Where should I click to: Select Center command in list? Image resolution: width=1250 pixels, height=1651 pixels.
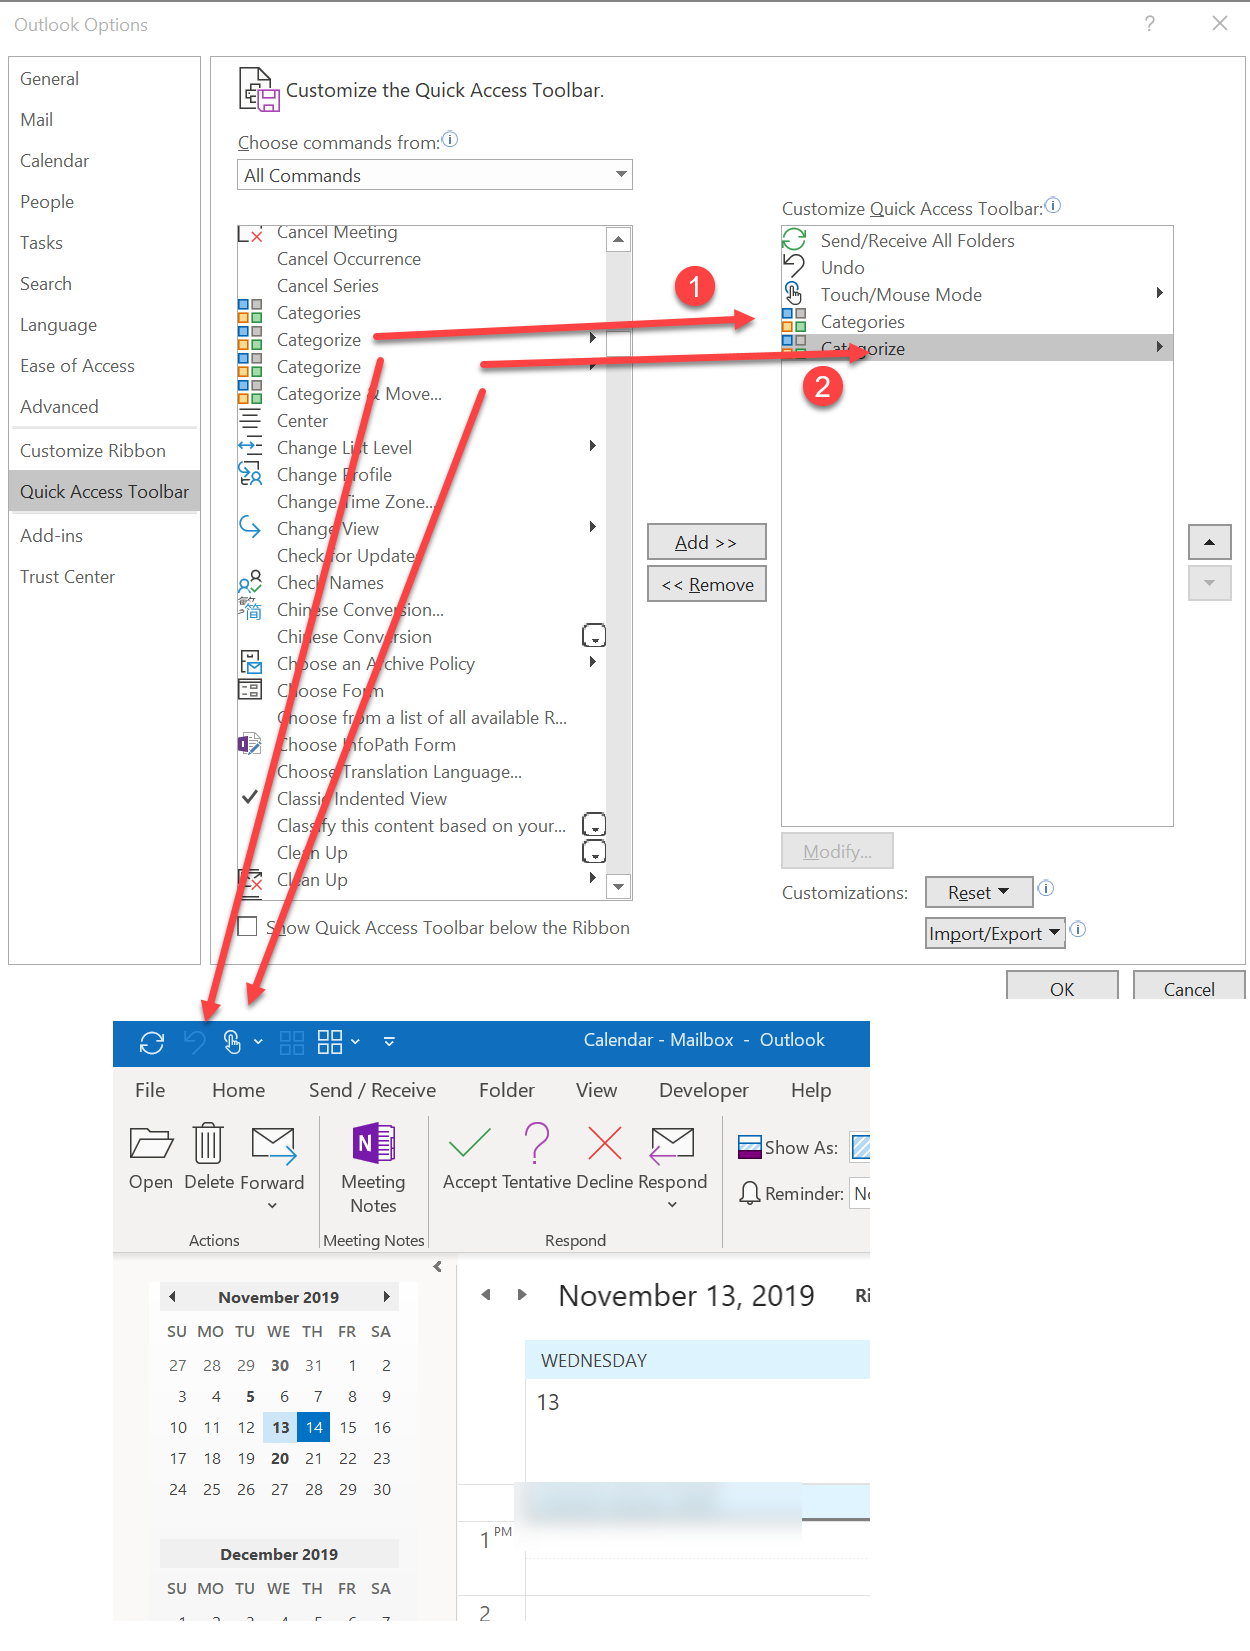coord(421,420)
